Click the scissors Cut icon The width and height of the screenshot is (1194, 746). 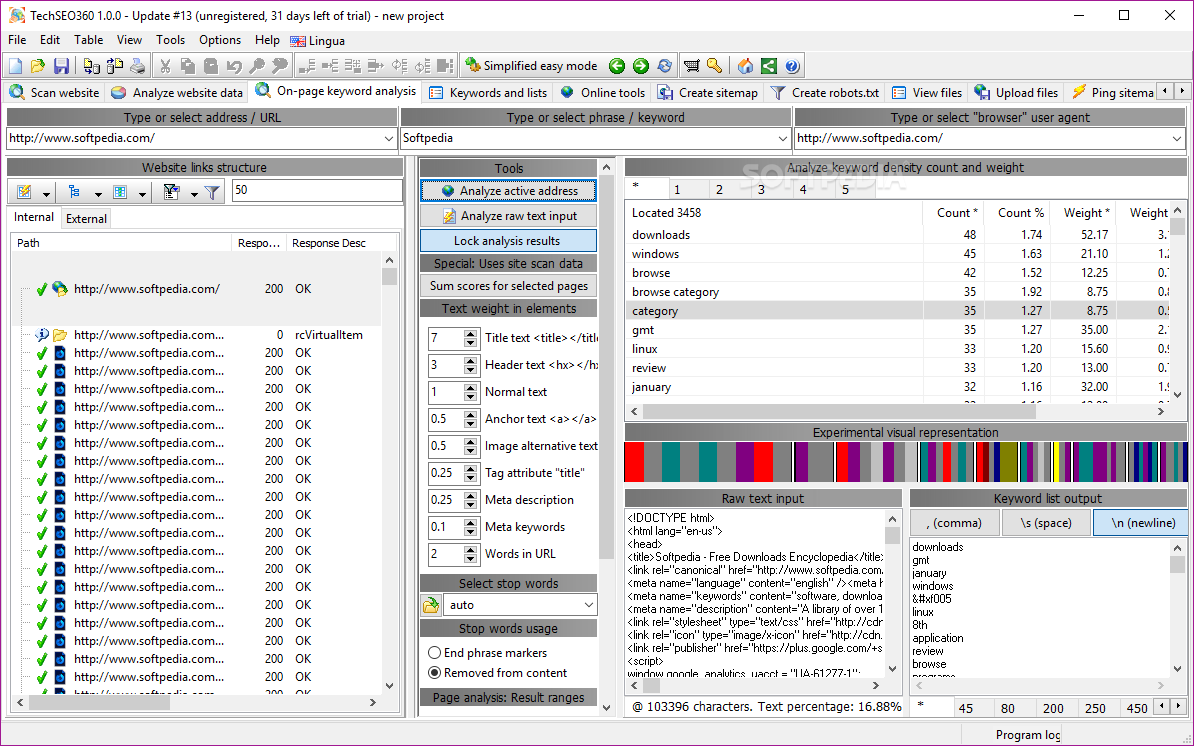point(164,66)
